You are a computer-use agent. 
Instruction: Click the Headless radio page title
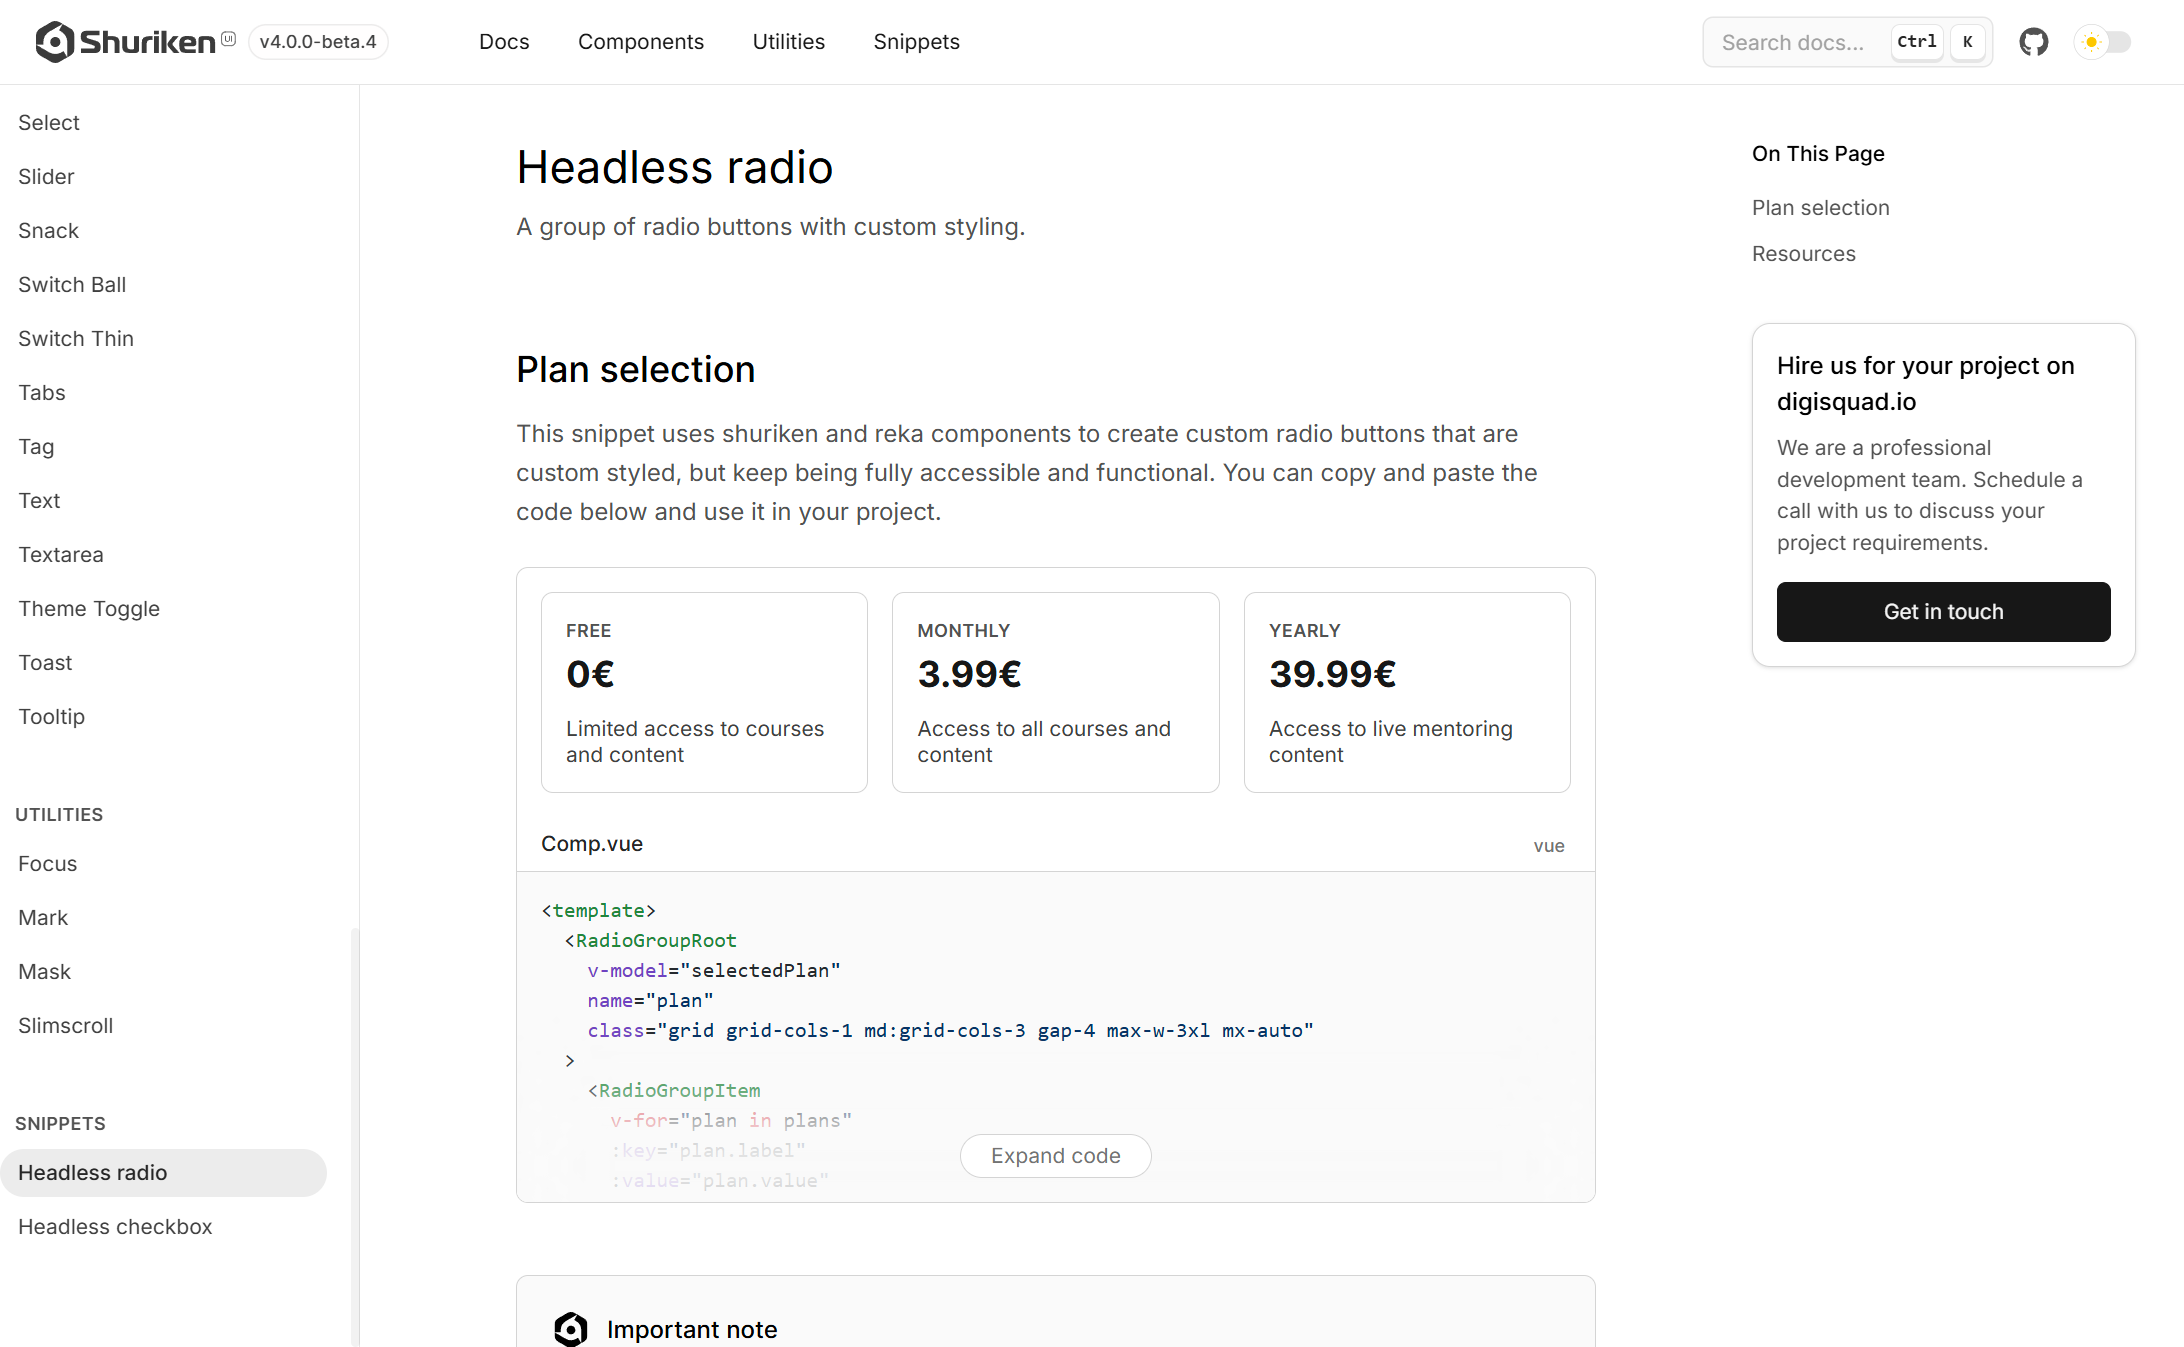tap(674, 167)
